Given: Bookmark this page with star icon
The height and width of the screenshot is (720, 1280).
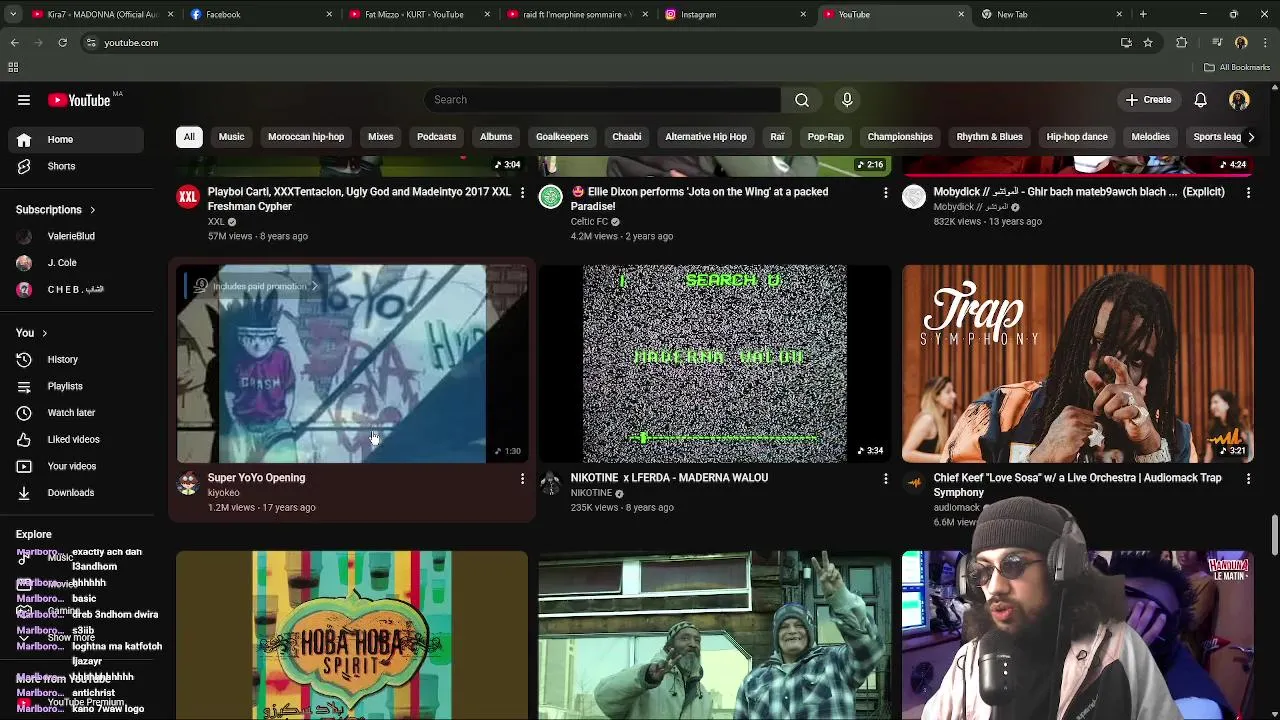Looking at the screenshot, I should pos(1148,43).
